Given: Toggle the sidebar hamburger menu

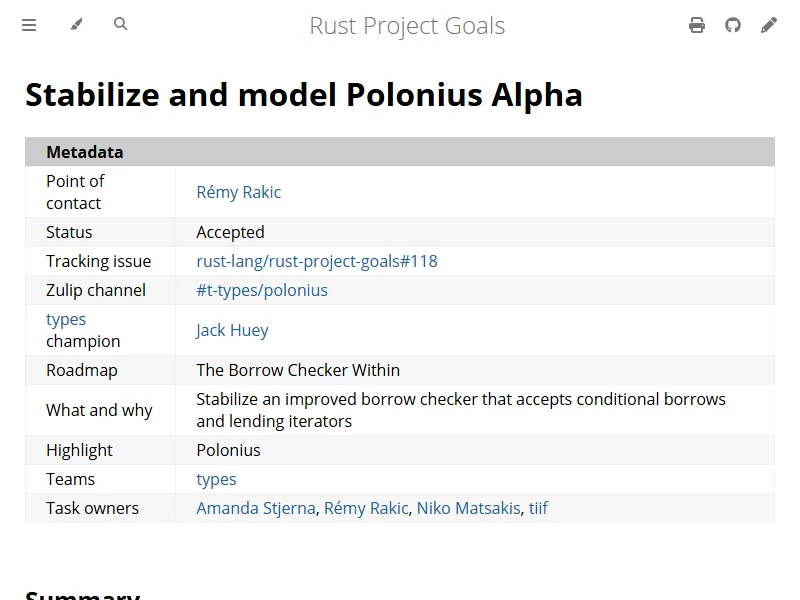Looking at the screenshot, I should coord(29,24).
